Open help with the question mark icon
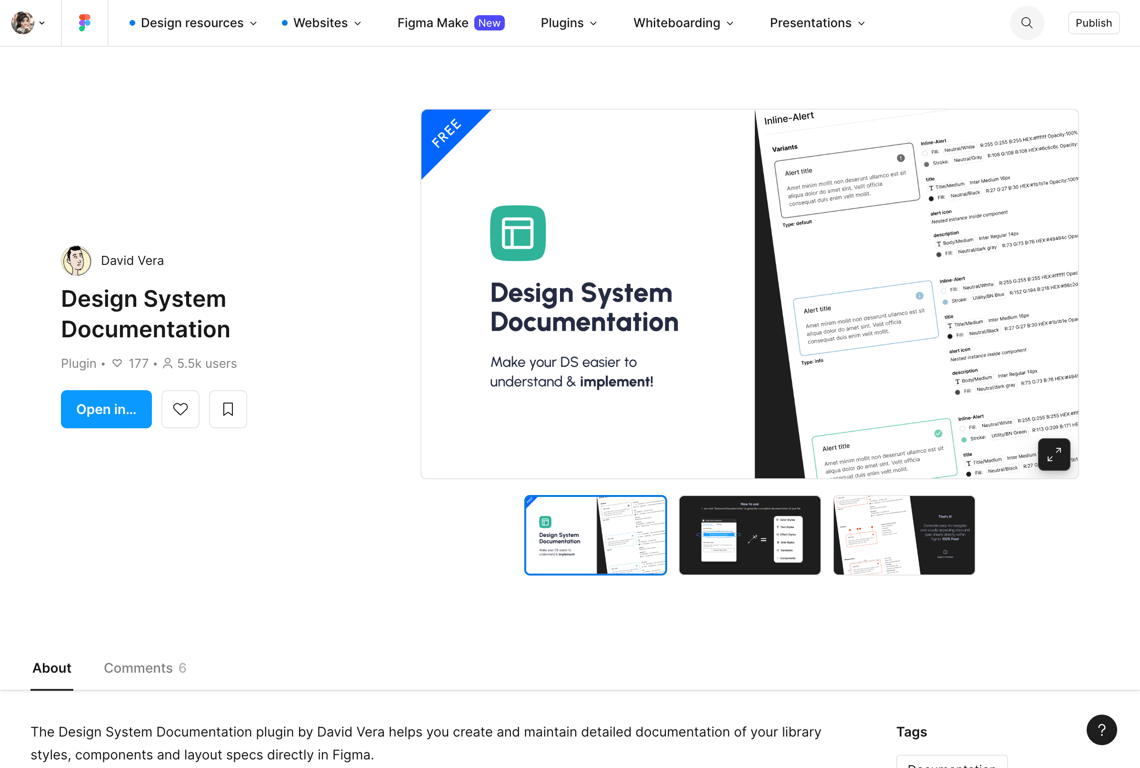Viewport: 1140px width, 768px height. pos(1101,730)
